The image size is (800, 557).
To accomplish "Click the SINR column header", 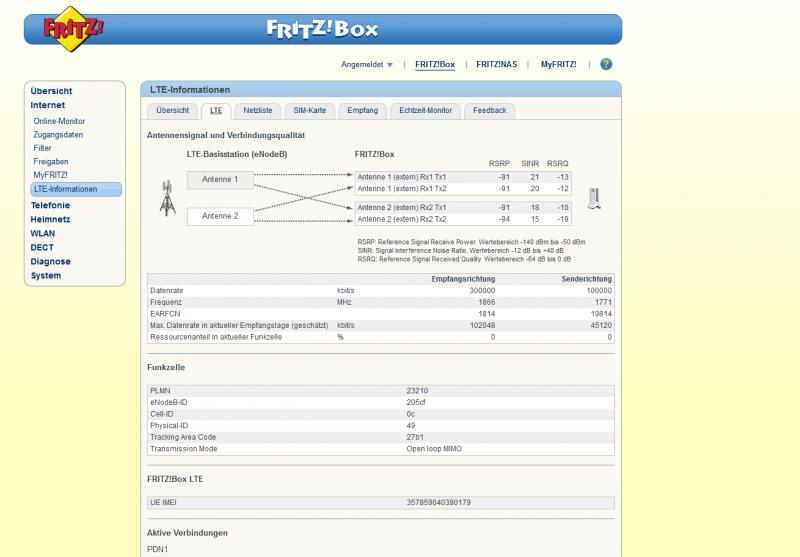I will click(x=530, y=163).
